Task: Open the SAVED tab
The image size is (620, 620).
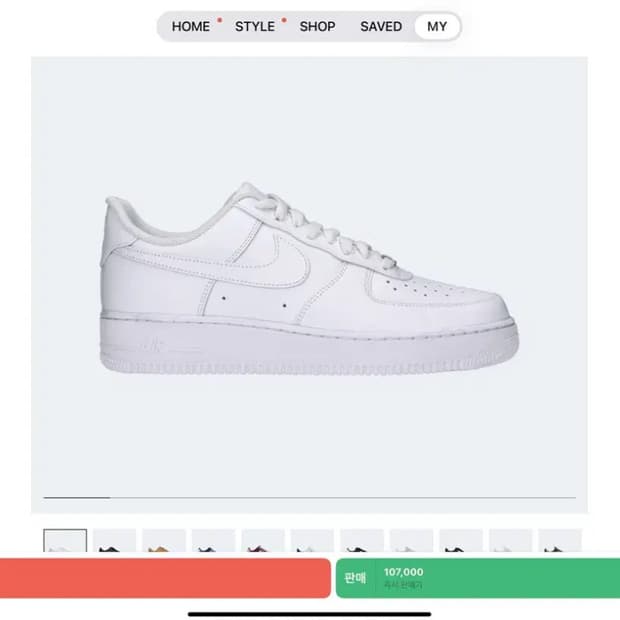Action: click(x=380, y=26)
